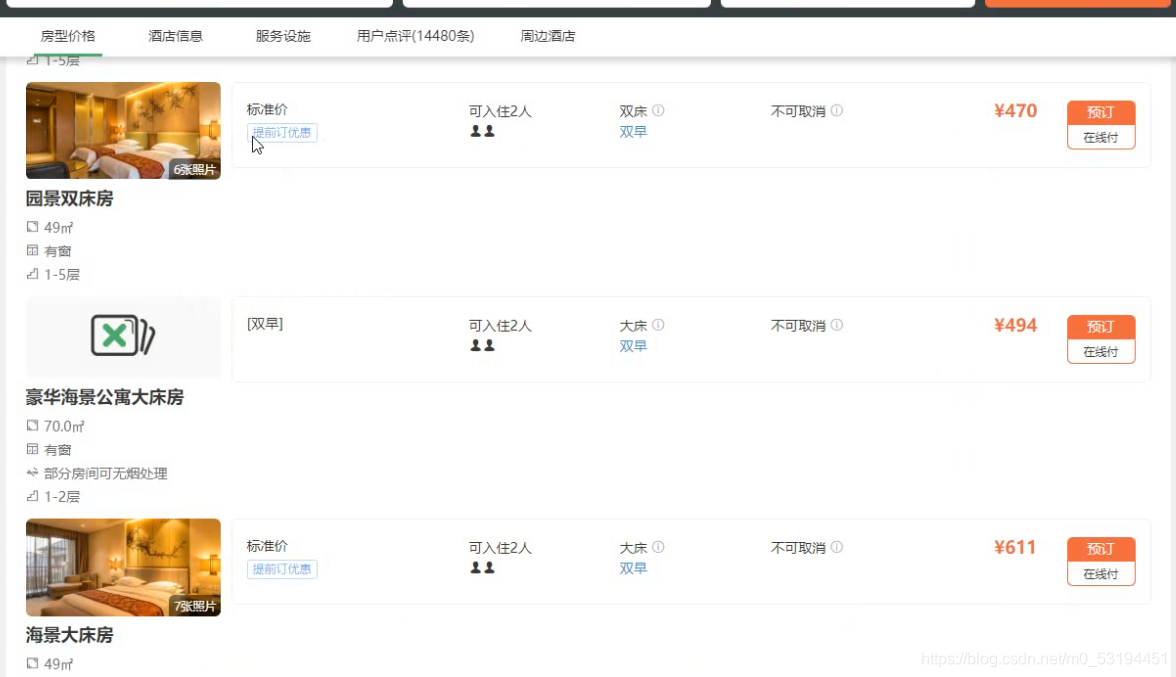Click info icon beside 不可取消 in ¥611 row
This screenshot has width=1176, height=677.
(x=837, y=547)
